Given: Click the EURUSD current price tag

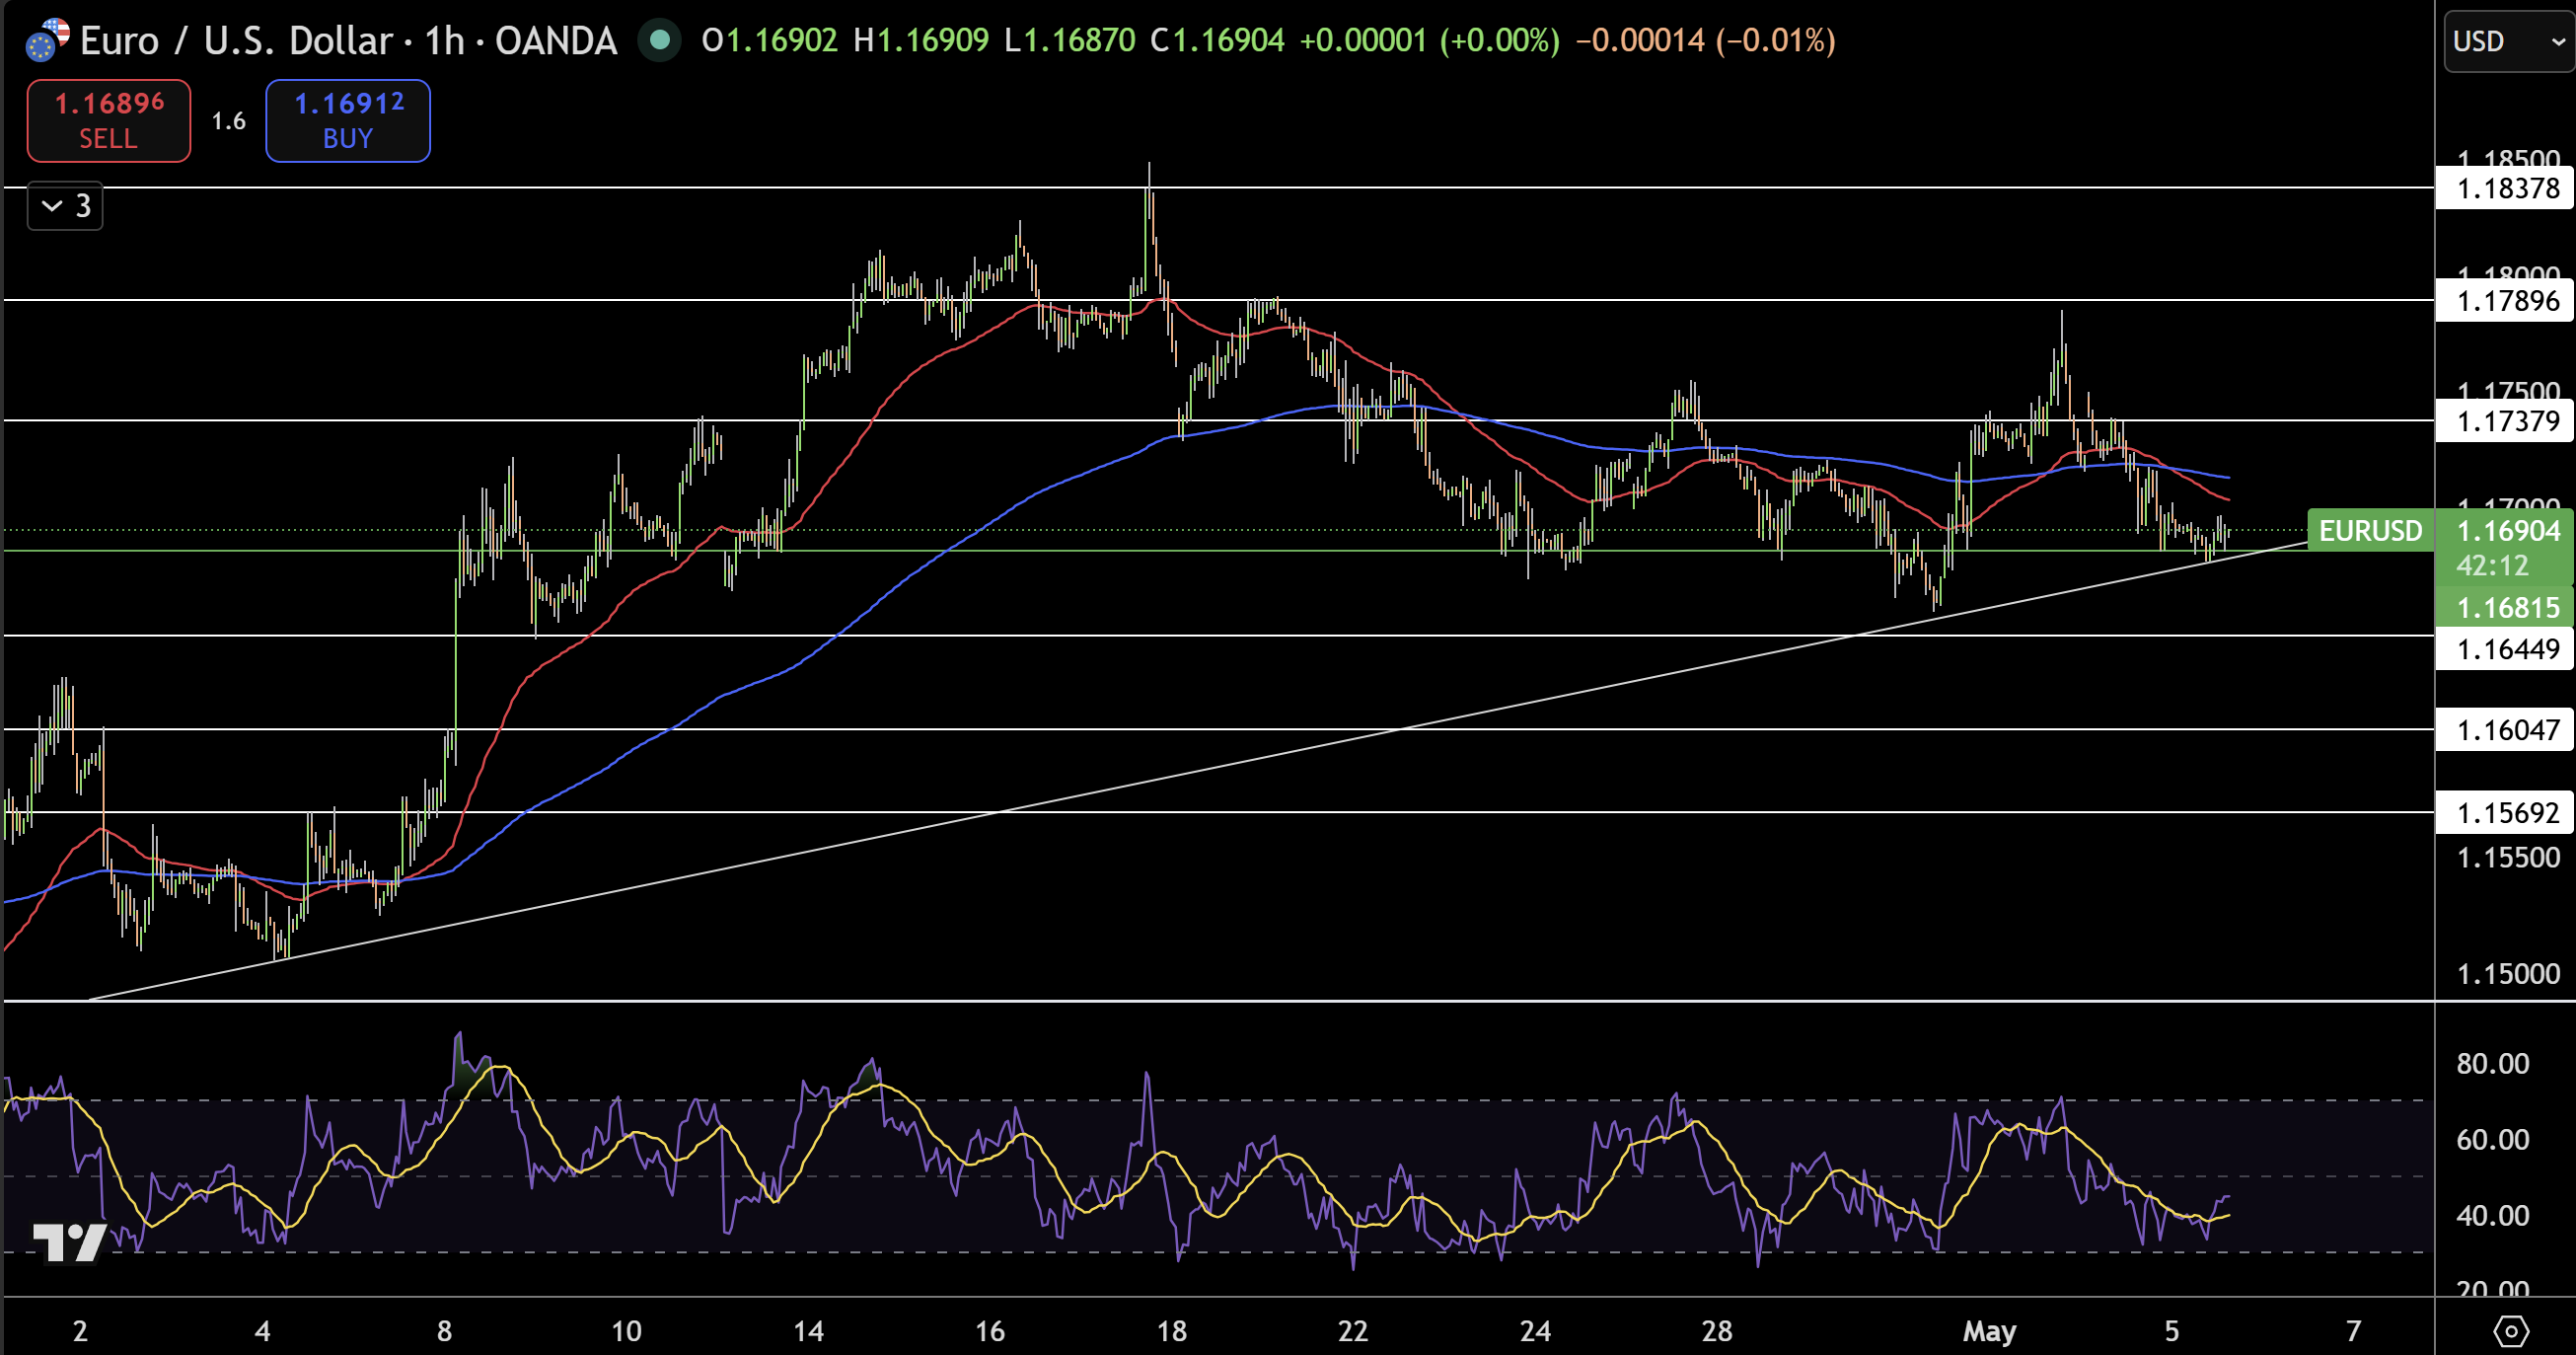Looking at the screenshot, I should pos(2370,530).
